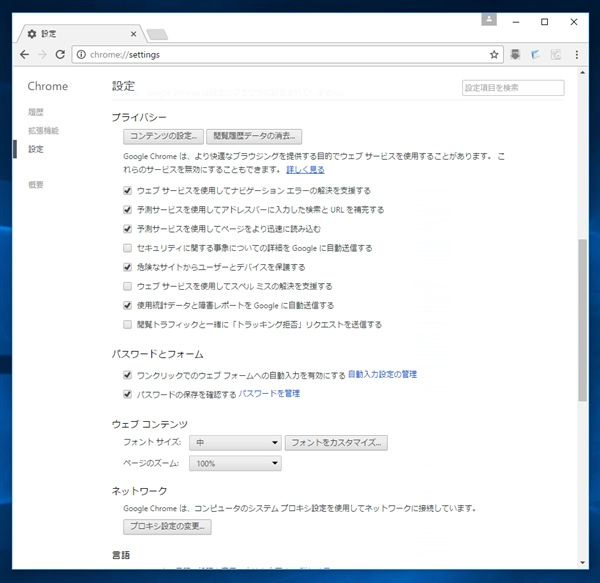Viewport: 600px width, 583px height.
Task: Toggle ウェブ フォームへの自動入力 checkbox
Action: pos(127,375)
